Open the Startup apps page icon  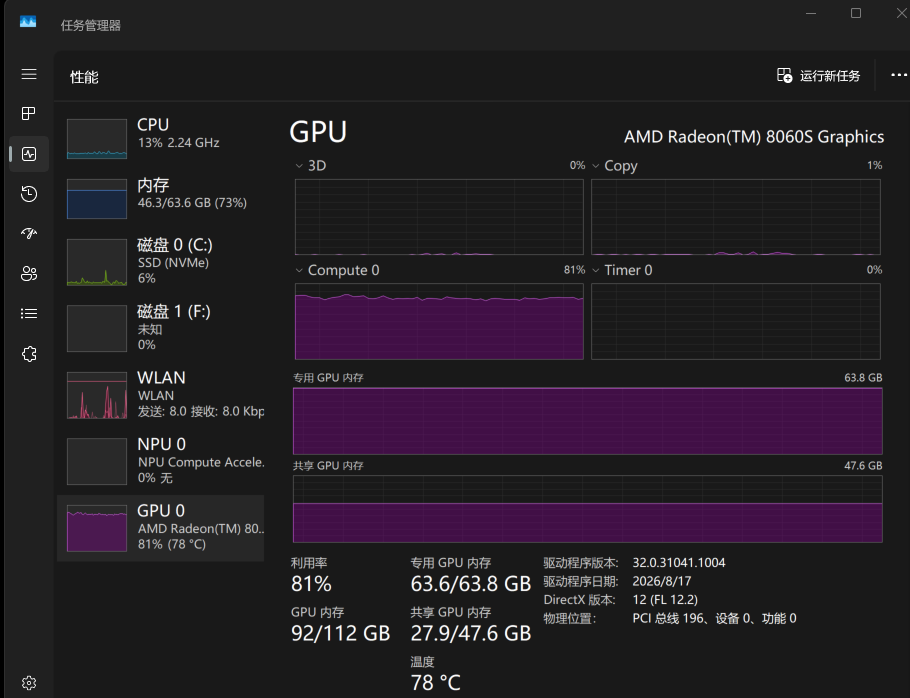coord(29,233)
